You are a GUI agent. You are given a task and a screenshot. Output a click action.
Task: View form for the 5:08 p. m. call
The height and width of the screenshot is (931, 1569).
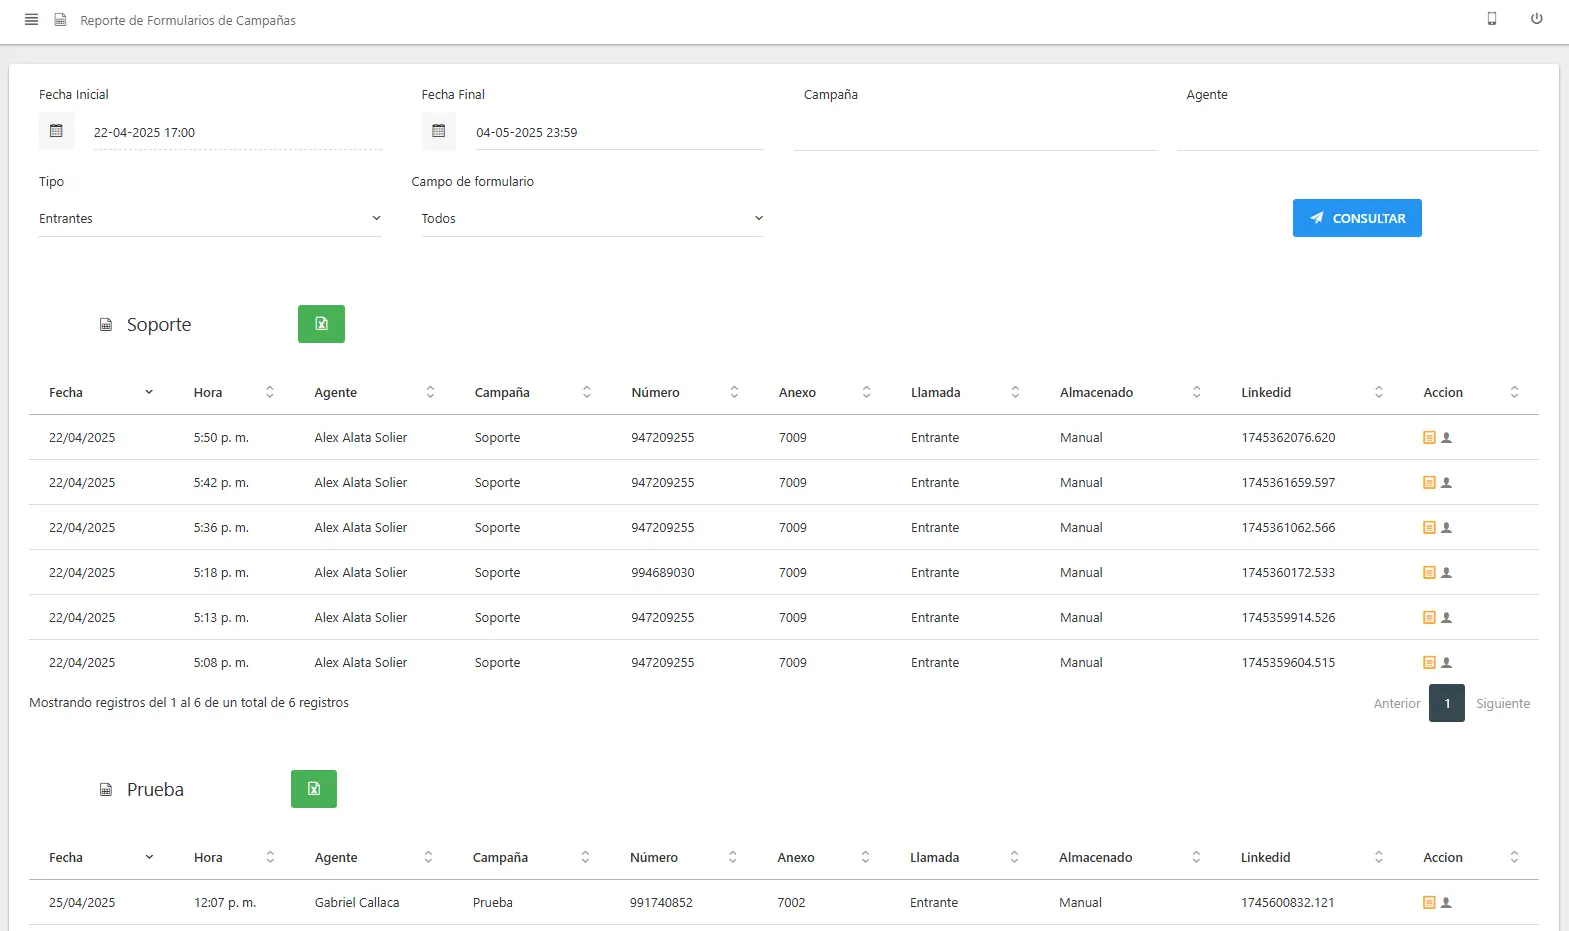(1429, 662)
